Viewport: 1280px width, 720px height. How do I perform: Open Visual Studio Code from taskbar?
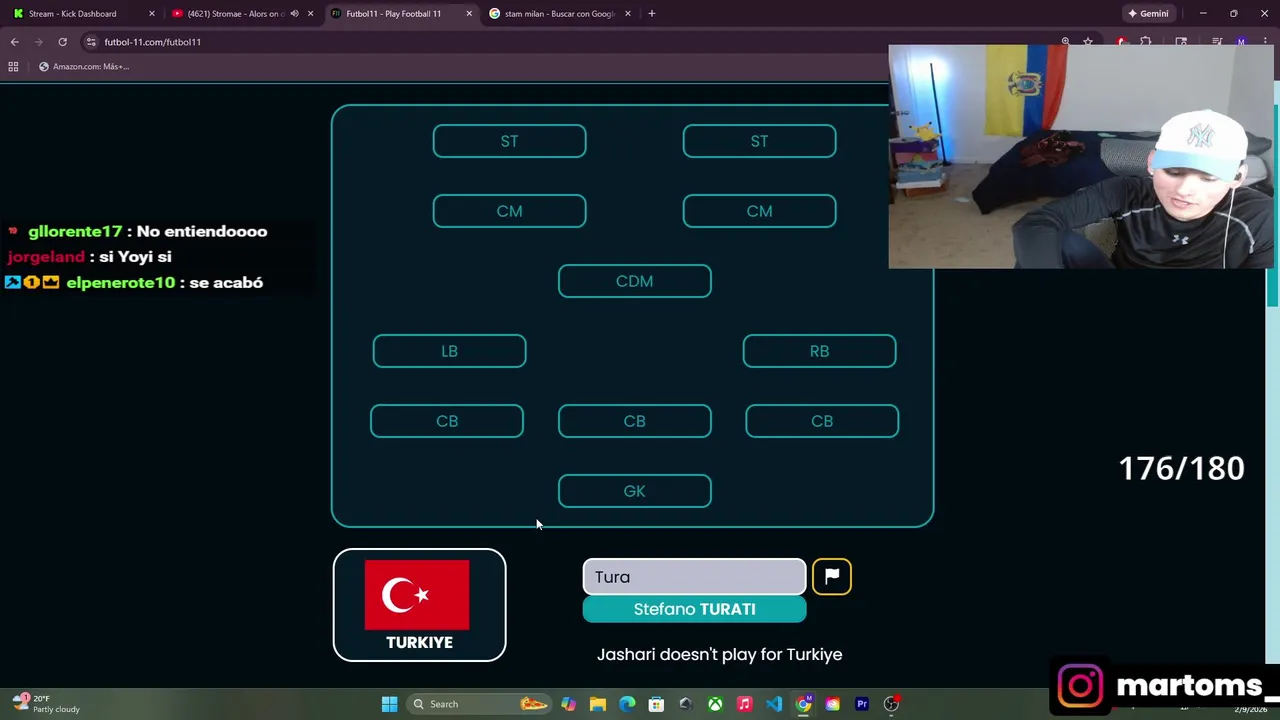click(x=774, y=704)
